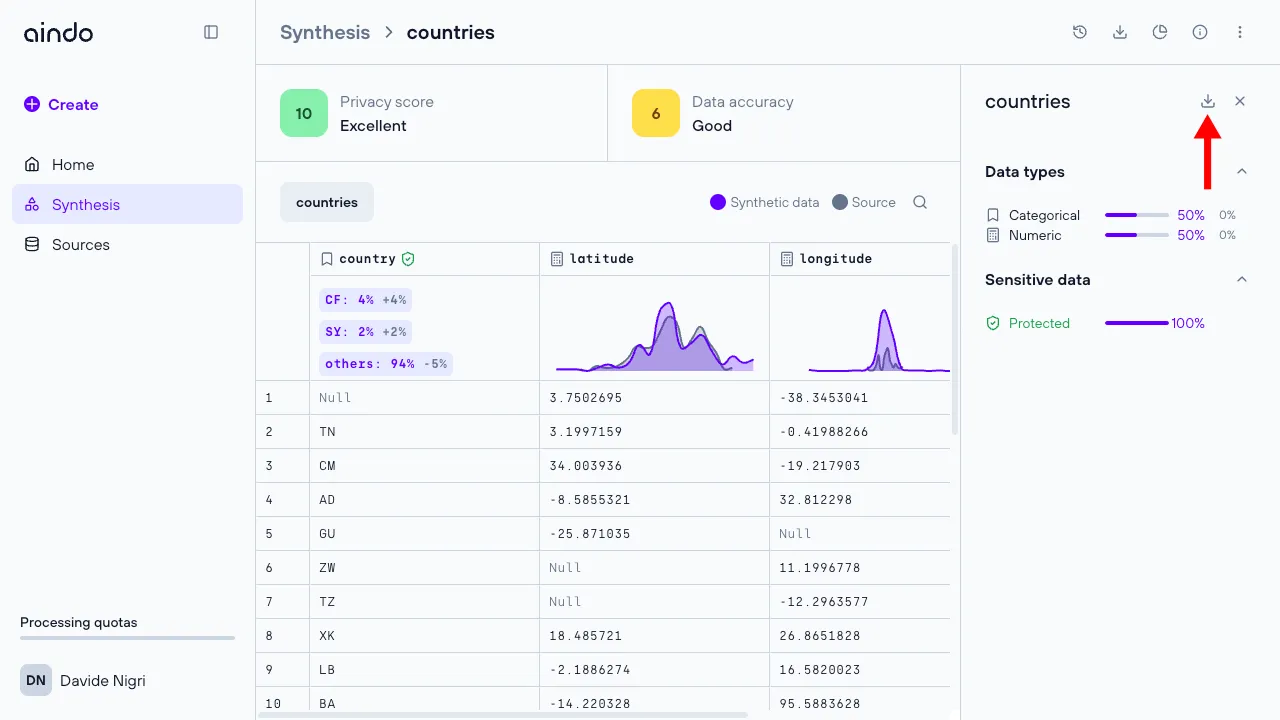Click the horizontal table scrollbar
This screenshot has height=720, width=1280.
coord(503,715)
